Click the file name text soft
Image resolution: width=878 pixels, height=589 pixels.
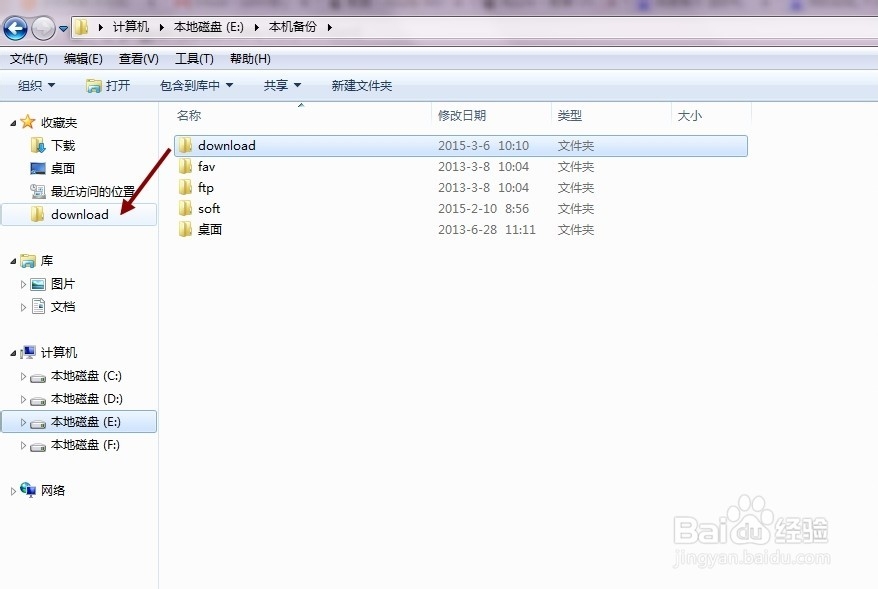click(x=209, y=208)
